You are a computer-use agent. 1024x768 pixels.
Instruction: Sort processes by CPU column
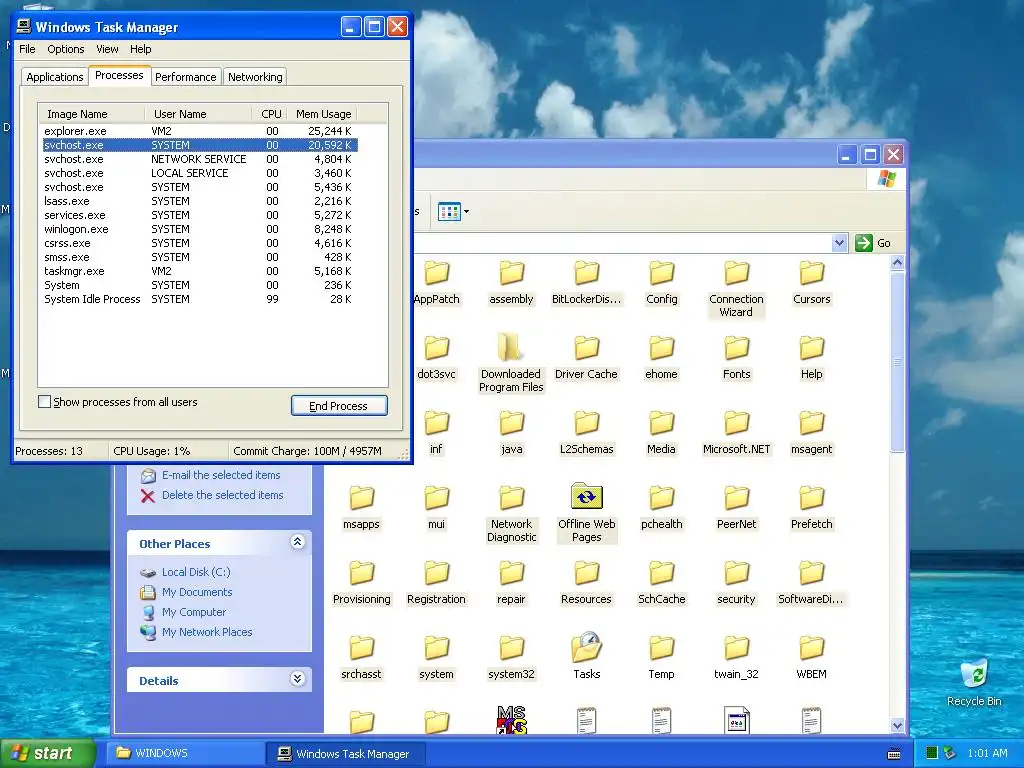[270, 114]
